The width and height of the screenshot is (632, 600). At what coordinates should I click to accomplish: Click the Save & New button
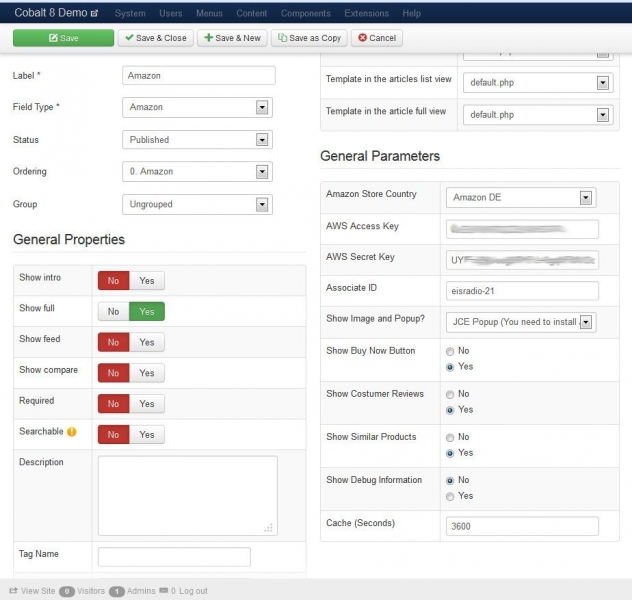click(x=231, y=38)
